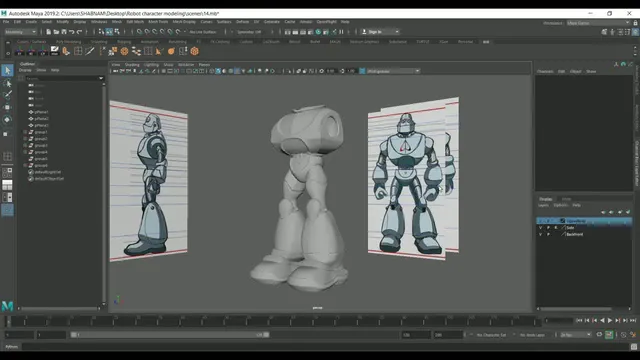640x360 pixels.
Task: Switch to four-view layout icon
Action: pyautogui.click(x=7, y=173)
